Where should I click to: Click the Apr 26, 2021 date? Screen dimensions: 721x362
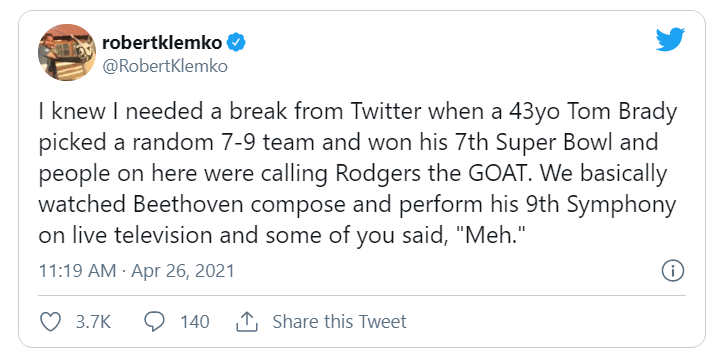tap(183, 270)
